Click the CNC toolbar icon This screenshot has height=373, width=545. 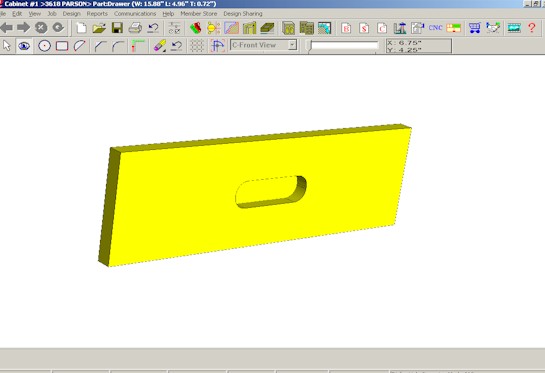coord(435,28)
